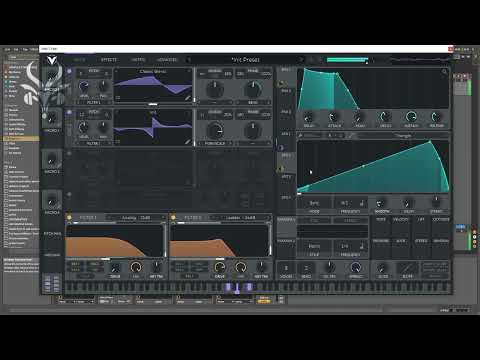This screenshot has height=360, width=480.
Task: Click Filter 2 cutoff slider below graph
Action: point(220,259)
